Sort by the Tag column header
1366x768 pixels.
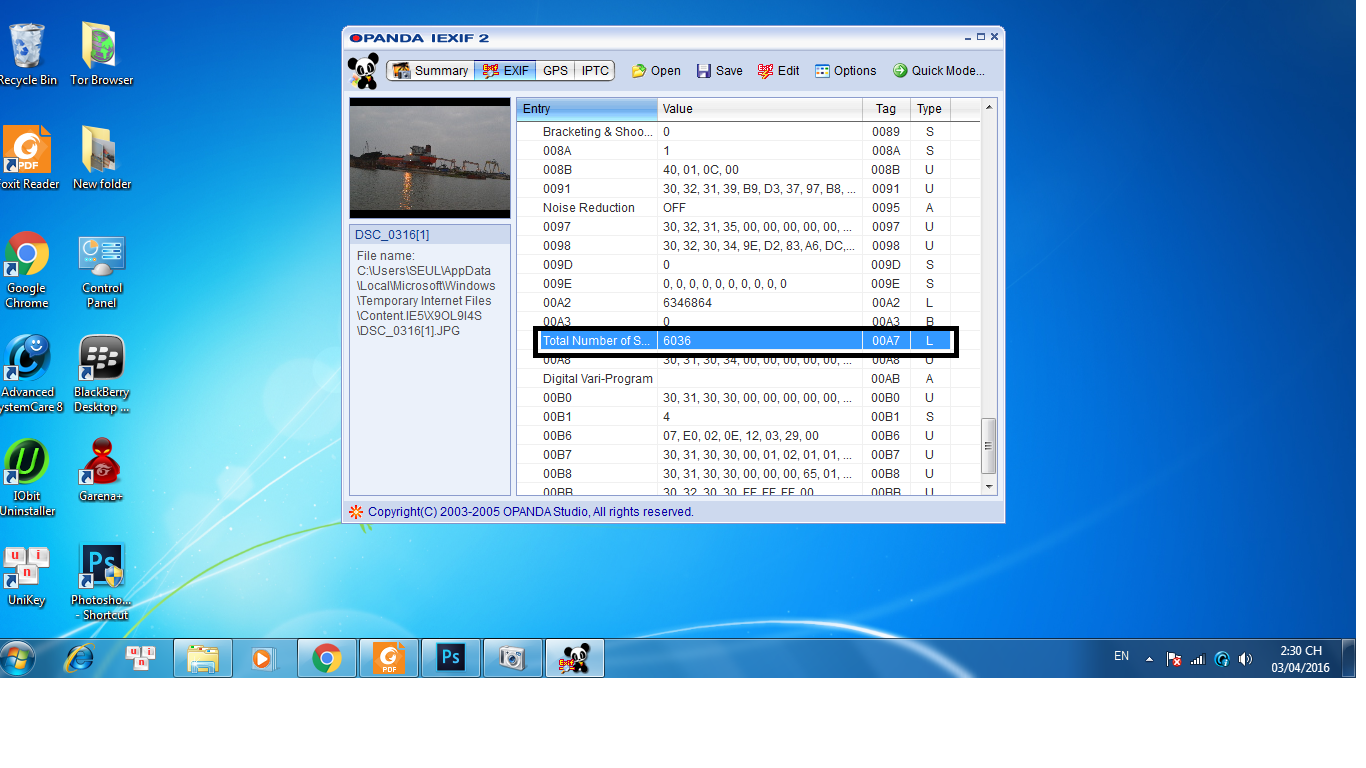point(886,109)
